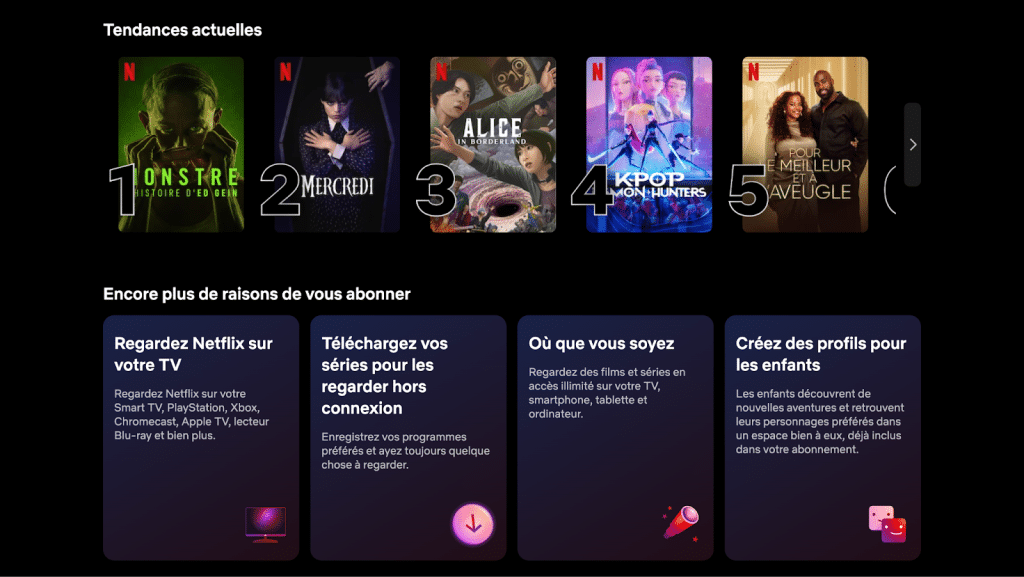Open Monstre: L'histoire d'Ed Gein poster
Image resolution: width=1024 pixels, height=577 pixels.
click(181, 144)
